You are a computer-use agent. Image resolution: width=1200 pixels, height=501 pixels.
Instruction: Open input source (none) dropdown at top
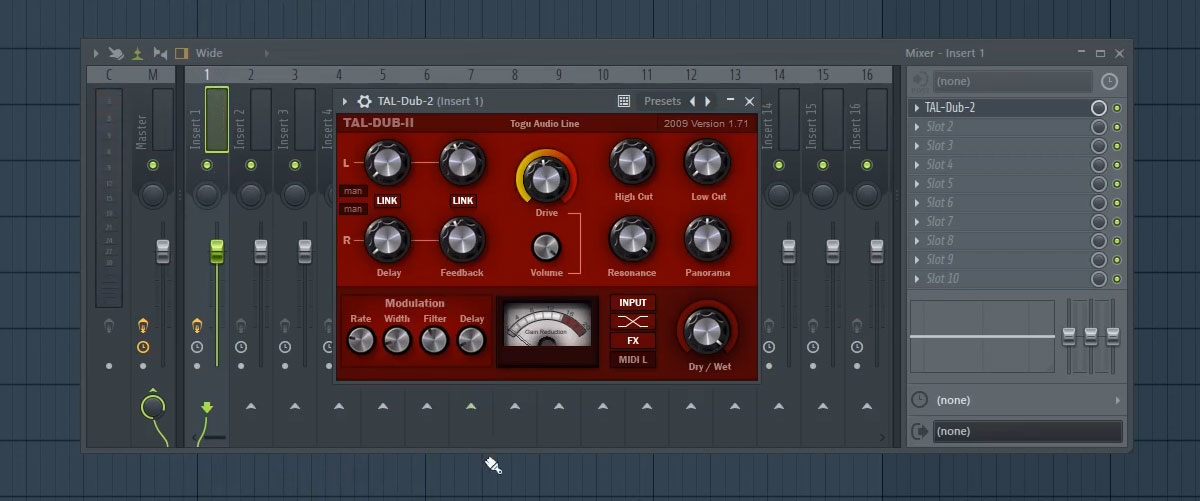coord(1013,81)
